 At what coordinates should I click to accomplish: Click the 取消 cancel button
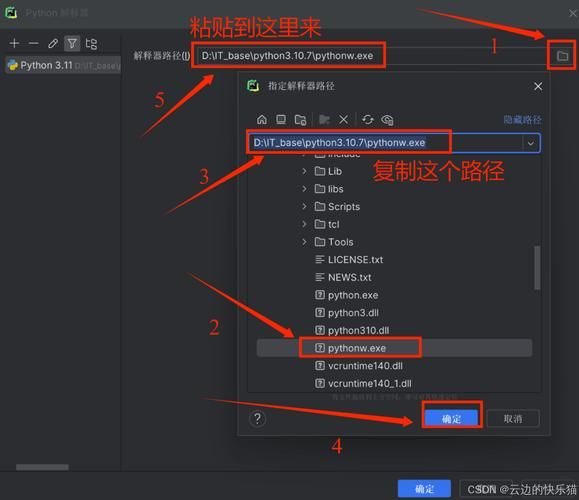point(513,418)
